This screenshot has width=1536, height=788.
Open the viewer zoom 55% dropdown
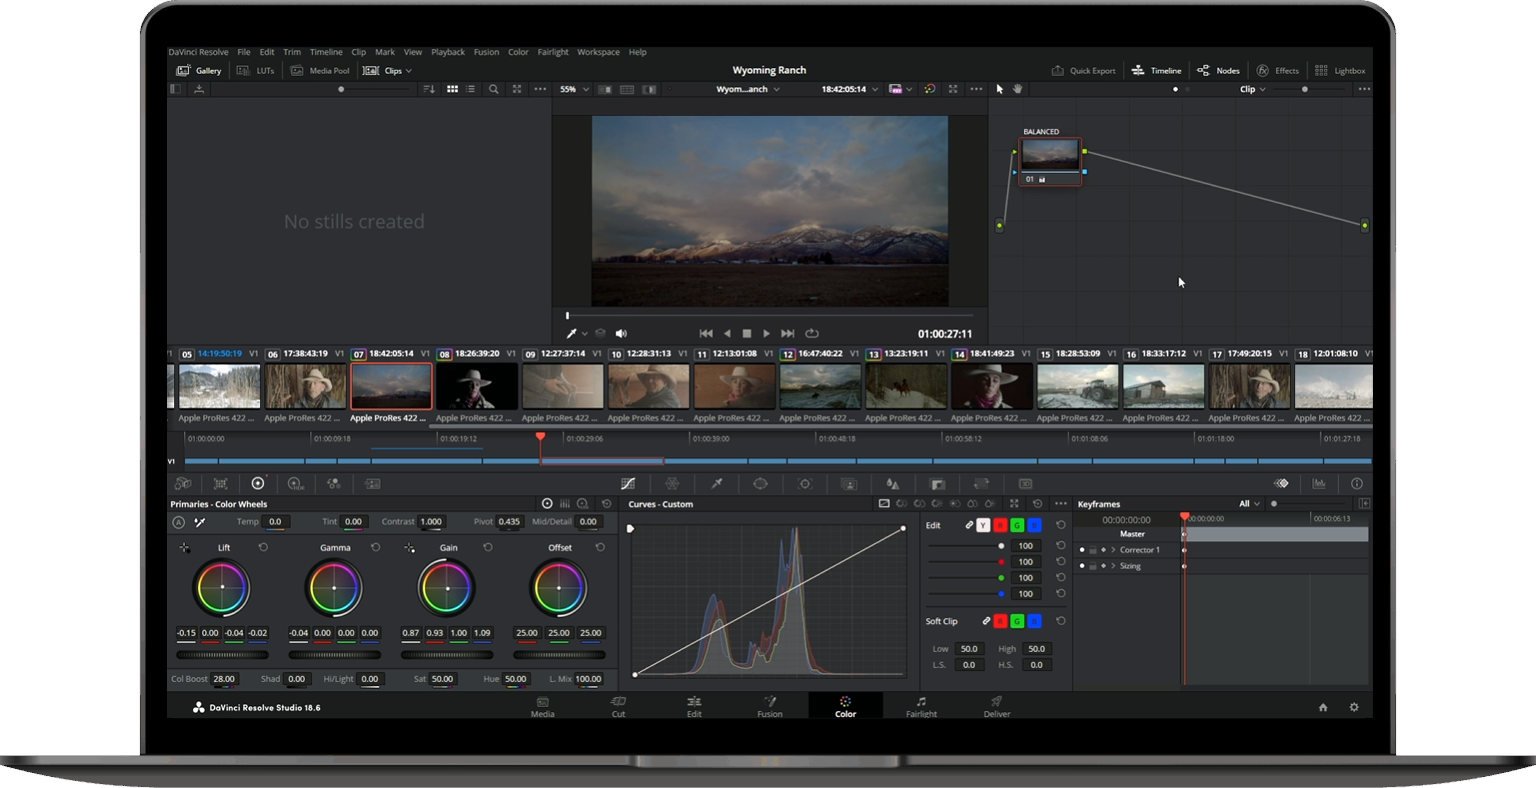tap(573, 89)
